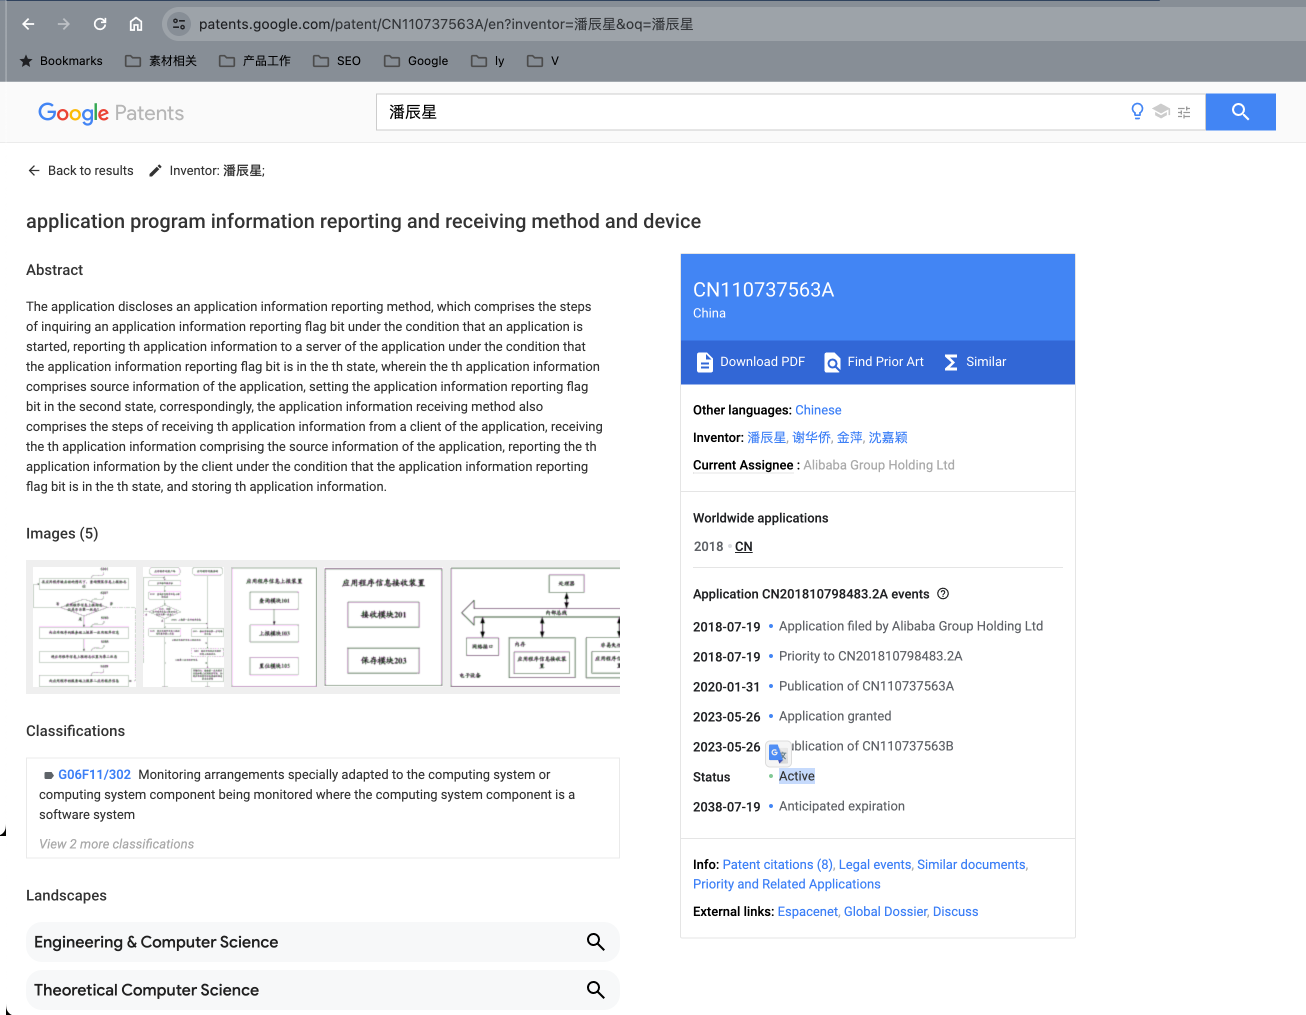Screen dimensions: 1306x1015
Task: Open the Bookmarks star item
Action: click(61, 61)
